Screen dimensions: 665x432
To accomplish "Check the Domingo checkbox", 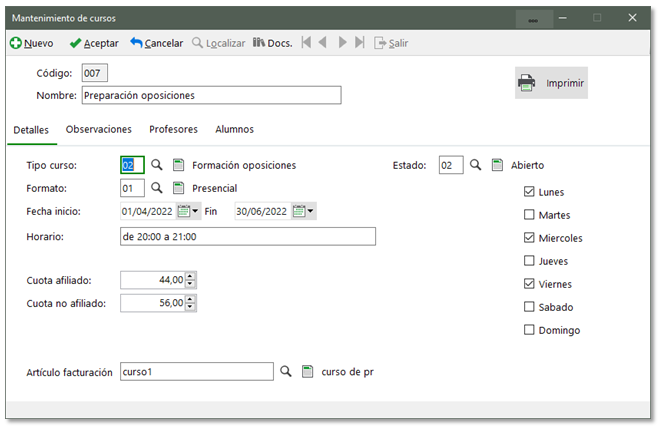I will click(529, 329).
